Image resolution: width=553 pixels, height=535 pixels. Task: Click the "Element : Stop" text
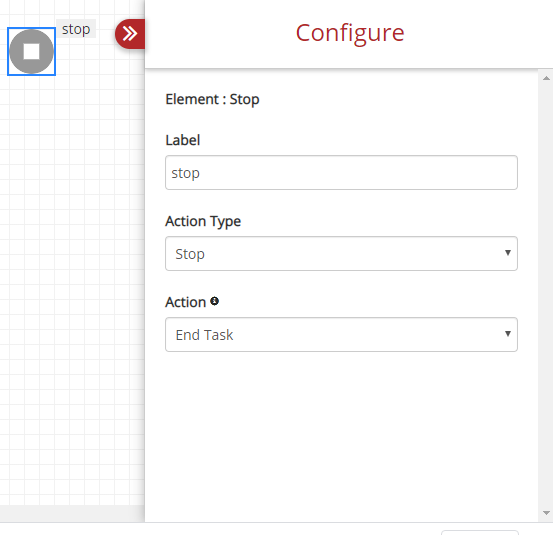click(212, 99)
